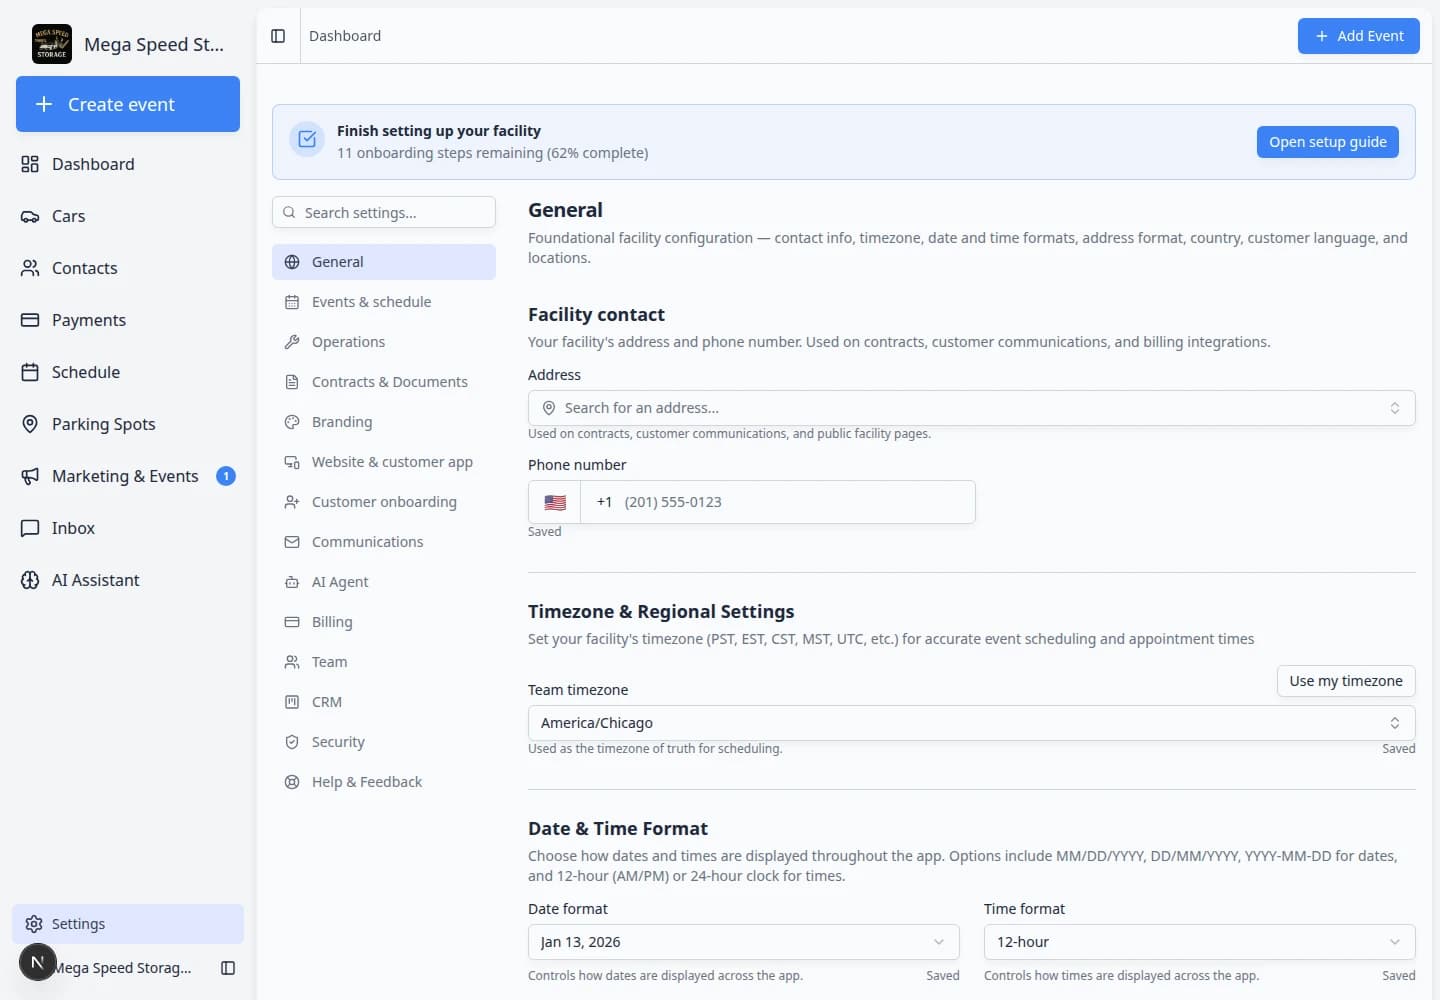Open Events & schedule settings
The height and width of the screenshot is (1000, 1440).
point(384,302)
